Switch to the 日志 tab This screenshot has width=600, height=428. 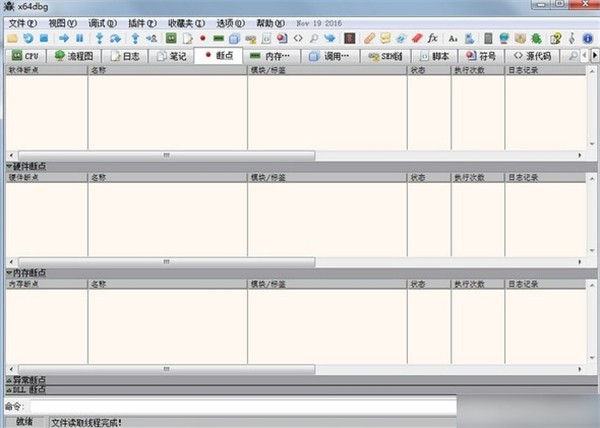tap(125, 56)
